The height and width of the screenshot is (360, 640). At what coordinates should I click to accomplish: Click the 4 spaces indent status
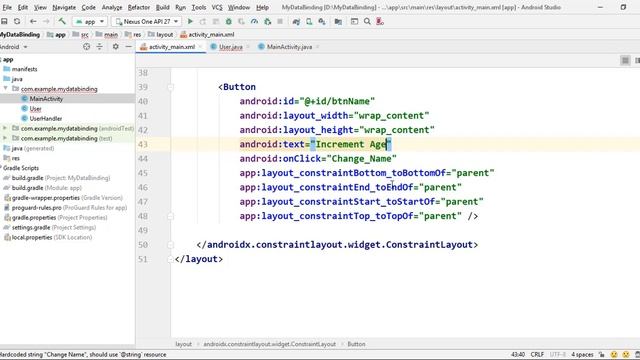pos(582,354)
